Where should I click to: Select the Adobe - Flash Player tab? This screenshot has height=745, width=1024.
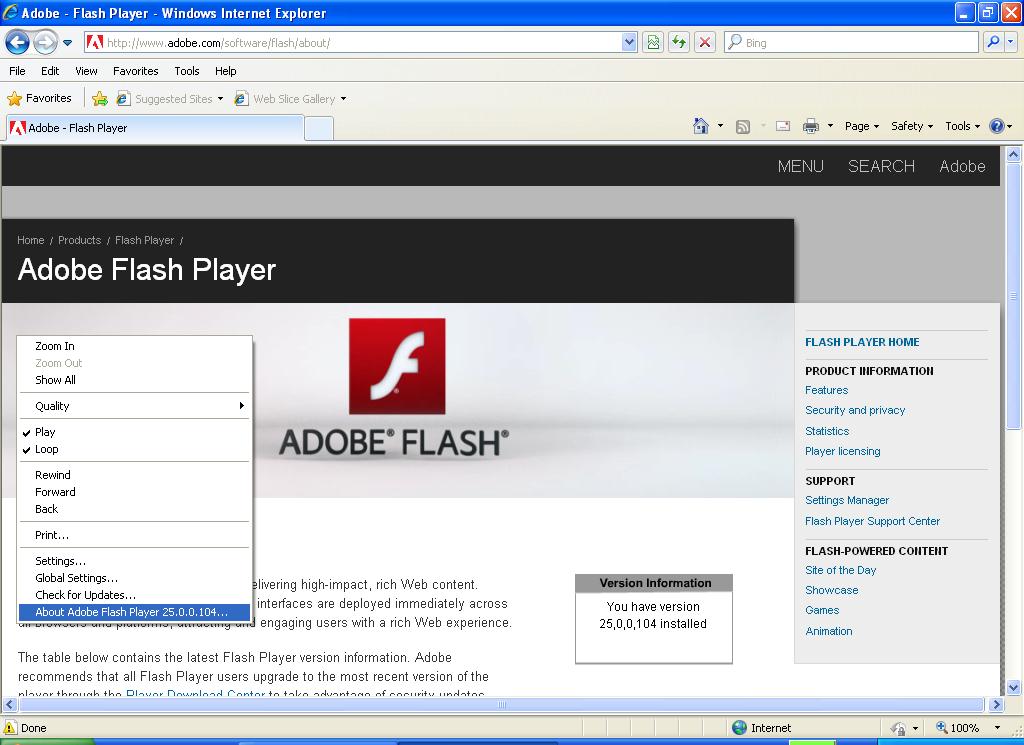[155, 128]
